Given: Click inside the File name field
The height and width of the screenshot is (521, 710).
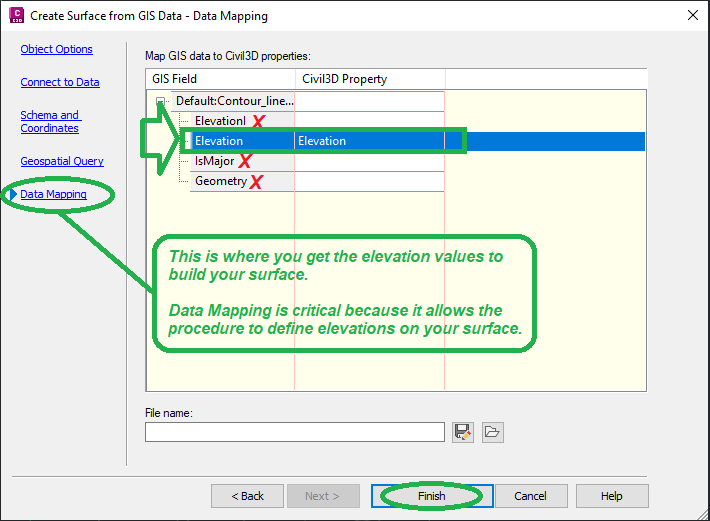Looking at the screenshot, I should coord(295,432).
